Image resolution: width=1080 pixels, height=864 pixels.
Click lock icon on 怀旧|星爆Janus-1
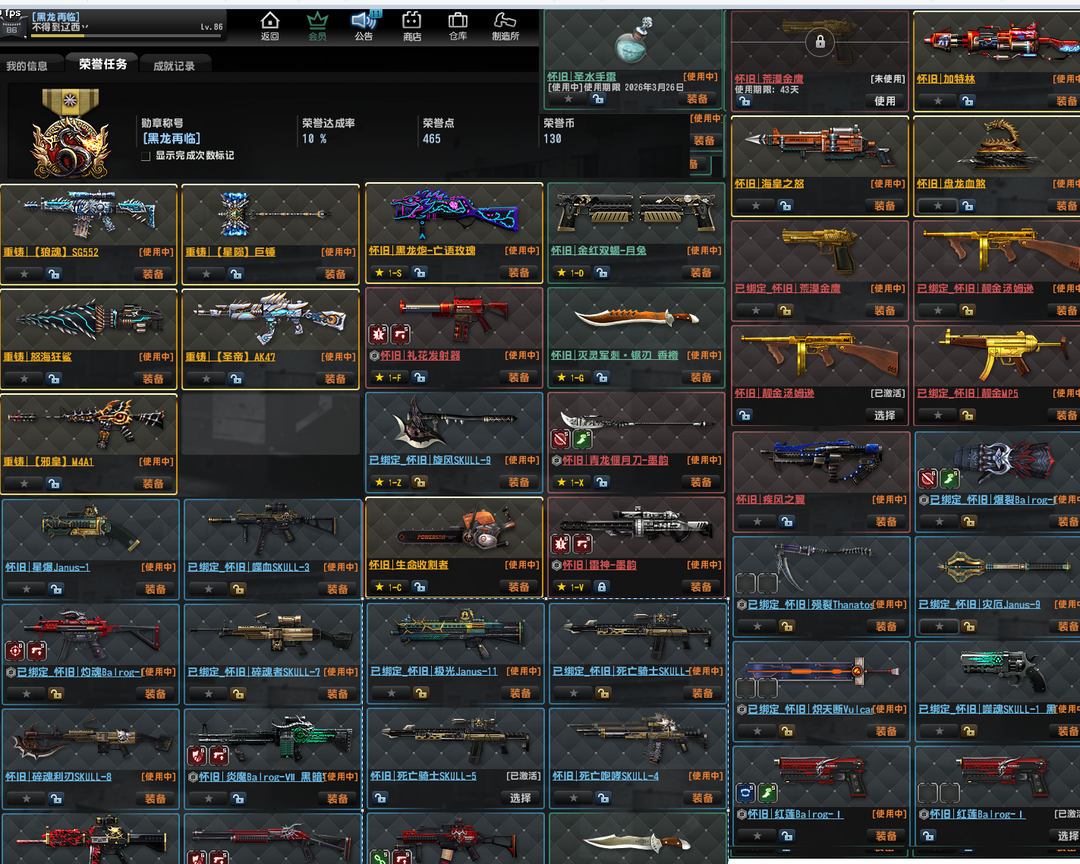coord(56,589)
